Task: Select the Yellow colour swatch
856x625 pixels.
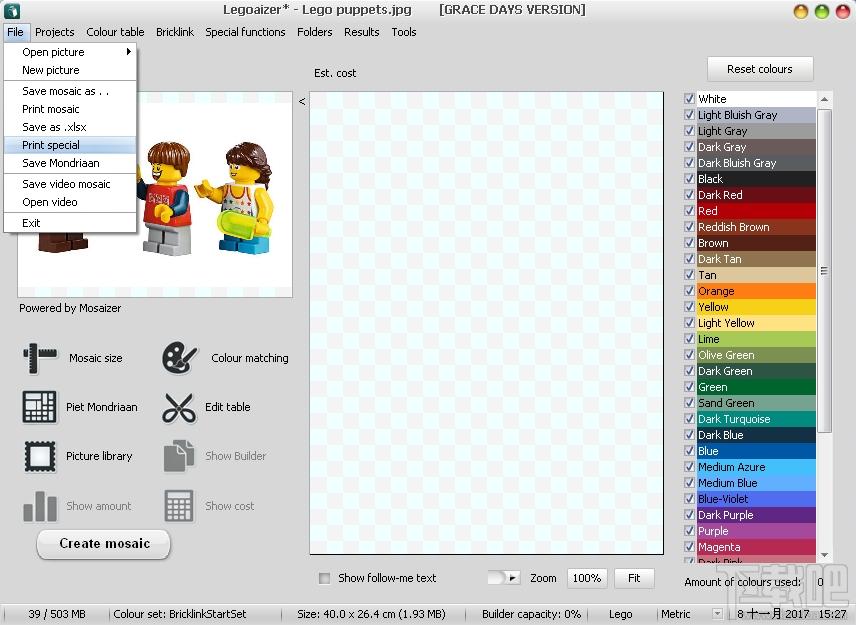Action: 756,307
